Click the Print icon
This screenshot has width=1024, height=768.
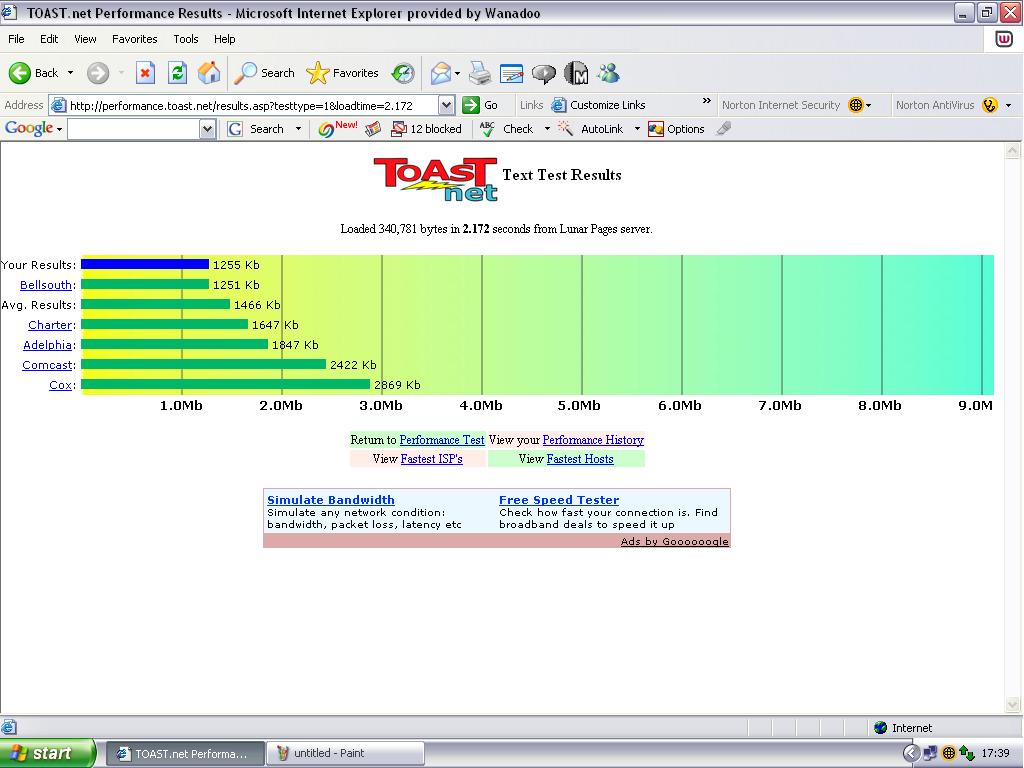(480, 73)
